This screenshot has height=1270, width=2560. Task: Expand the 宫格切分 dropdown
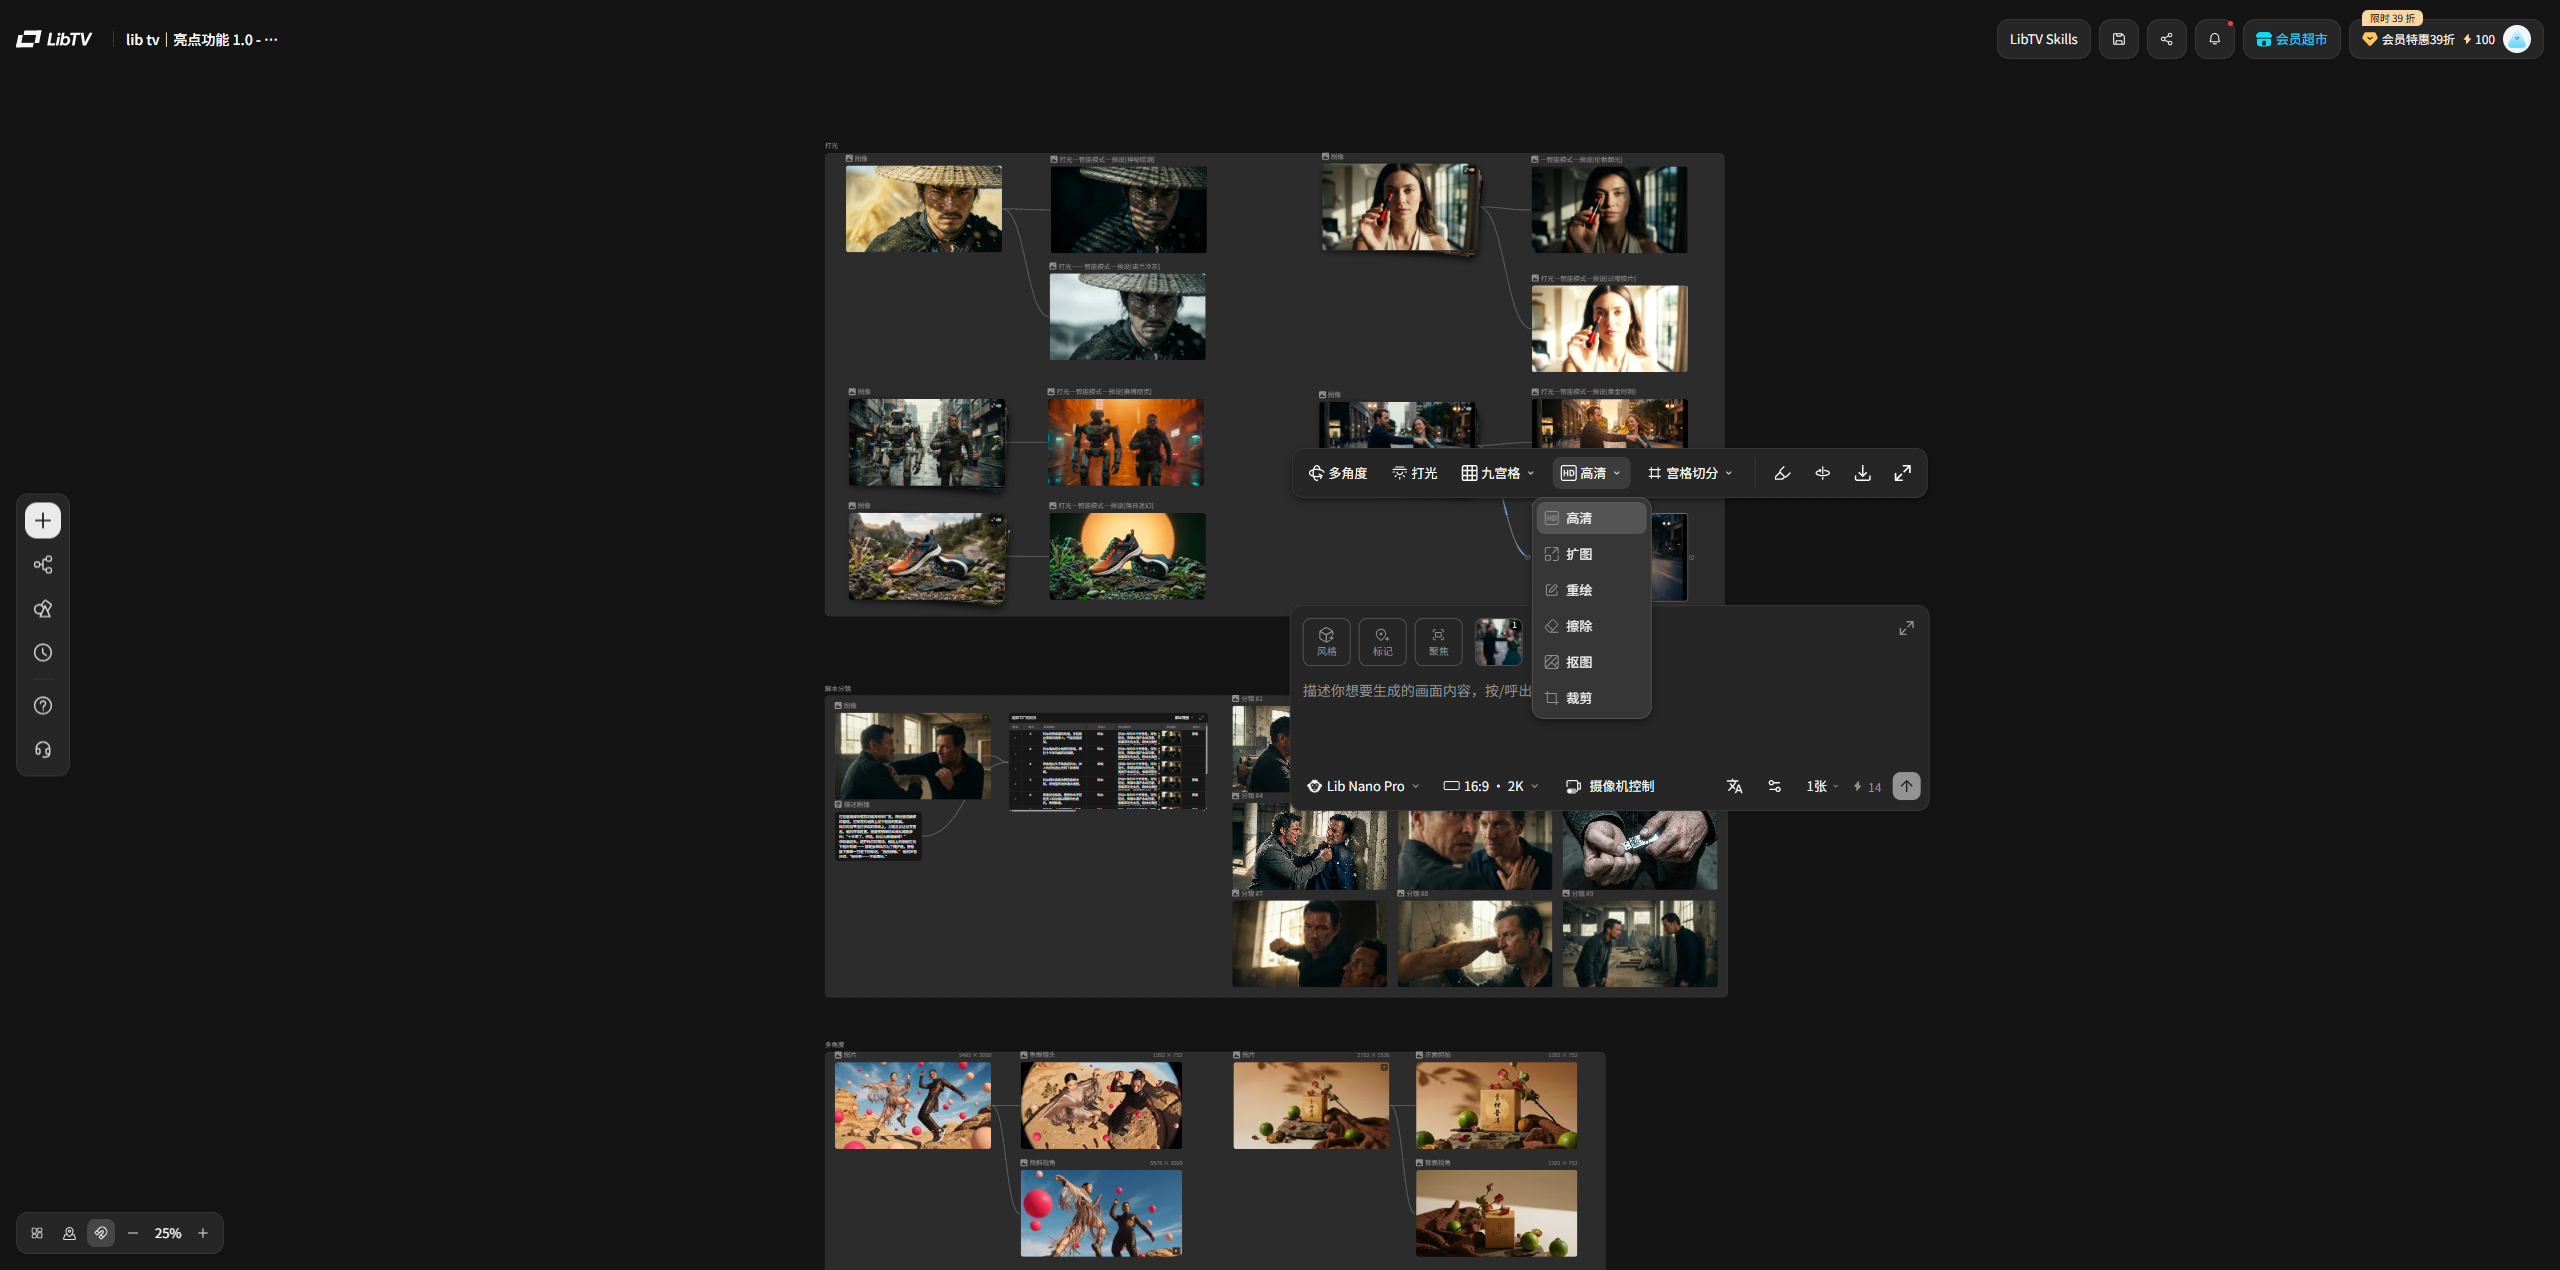(1691, 473)
